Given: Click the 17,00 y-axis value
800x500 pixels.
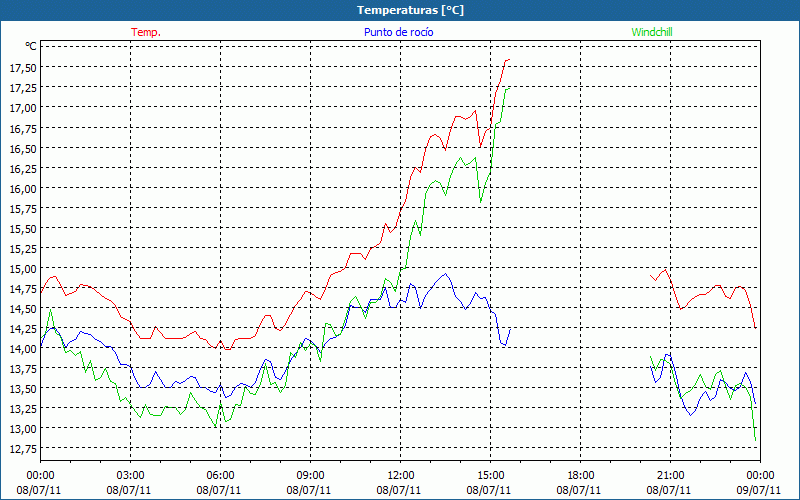Looking at the screenshot, I should pyautogui.click(x=23, y=108).
